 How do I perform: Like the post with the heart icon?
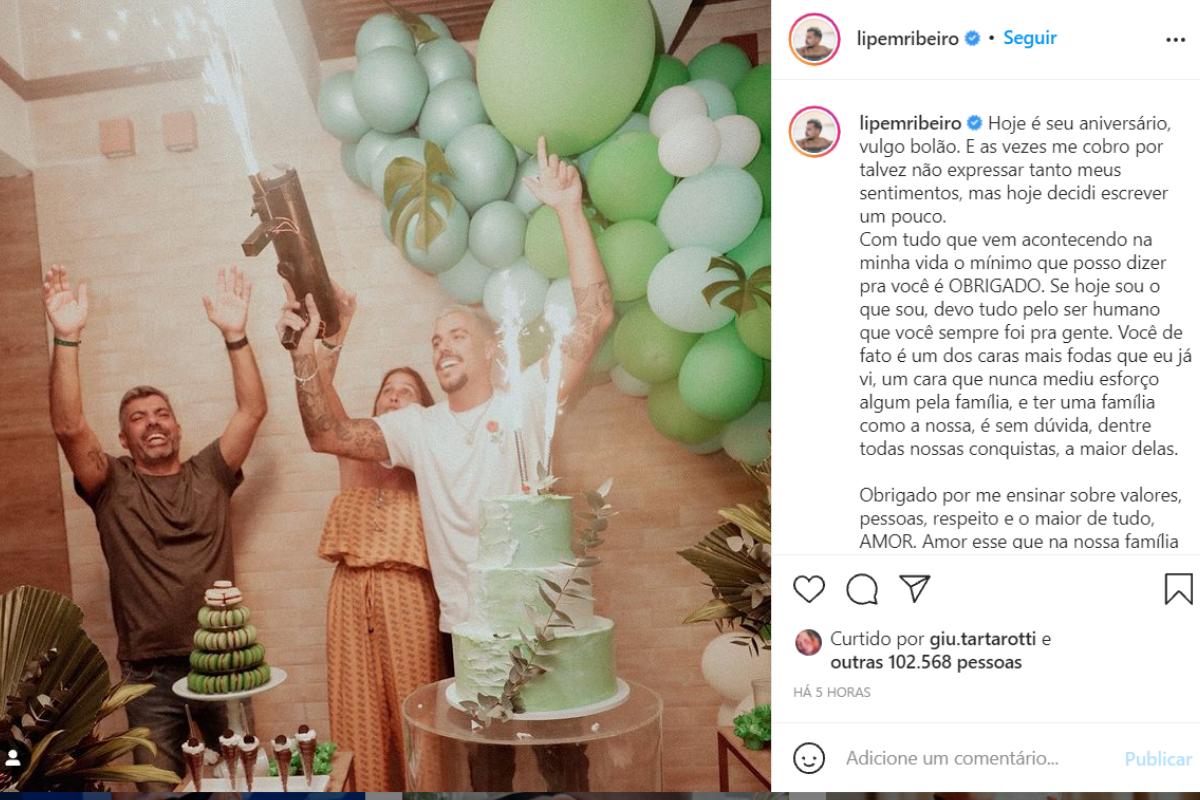pyautogui.click(x=809, y=588)
